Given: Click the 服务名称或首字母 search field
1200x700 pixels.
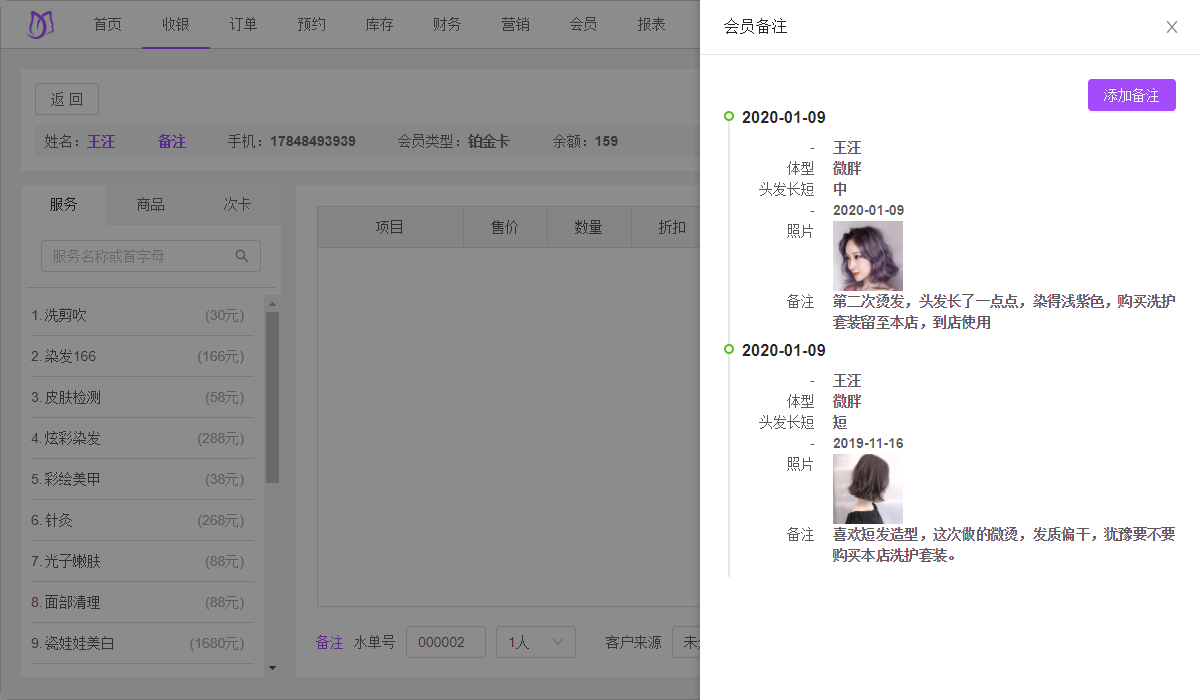Looking at the screenshot, I should pos(140,256).
